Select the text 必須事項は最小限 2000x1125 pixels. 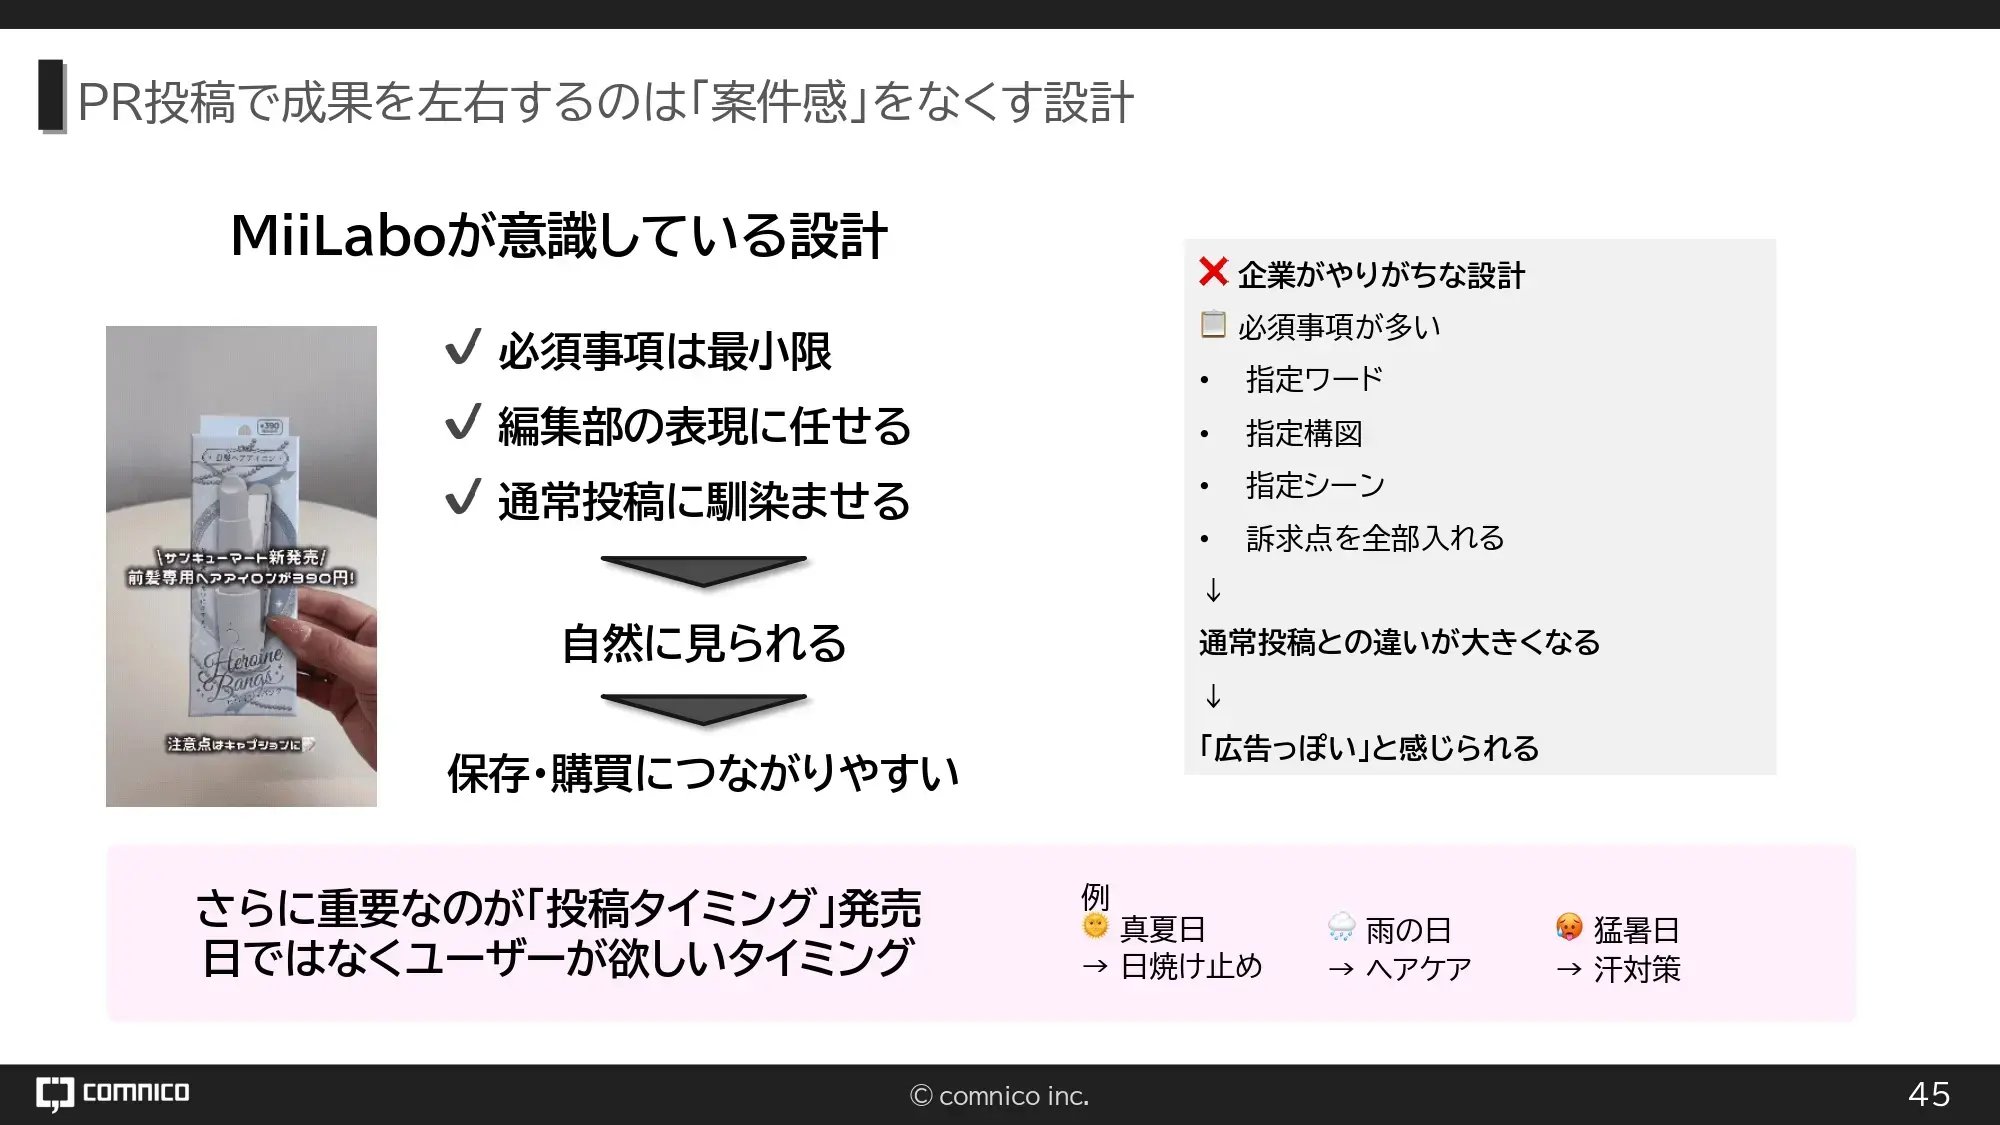(x=665, y=351)
